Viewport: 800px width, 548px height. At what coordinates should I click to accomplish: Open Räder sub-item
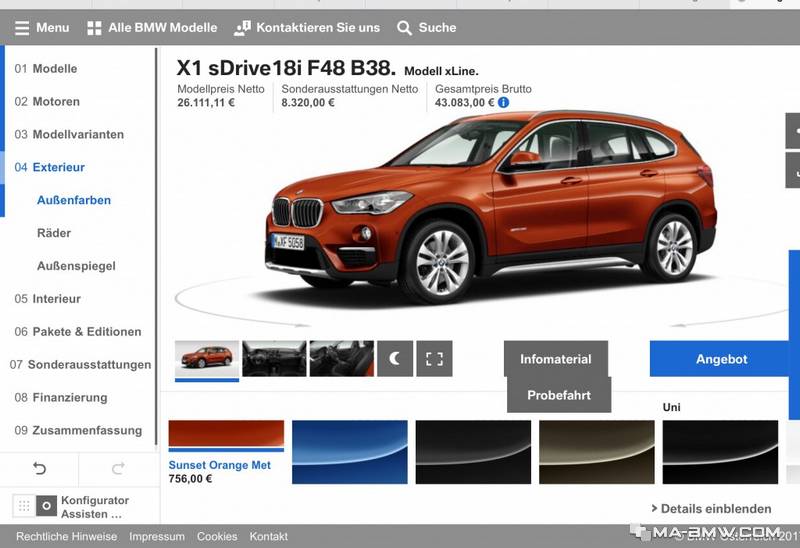click(x=54, y=233)
